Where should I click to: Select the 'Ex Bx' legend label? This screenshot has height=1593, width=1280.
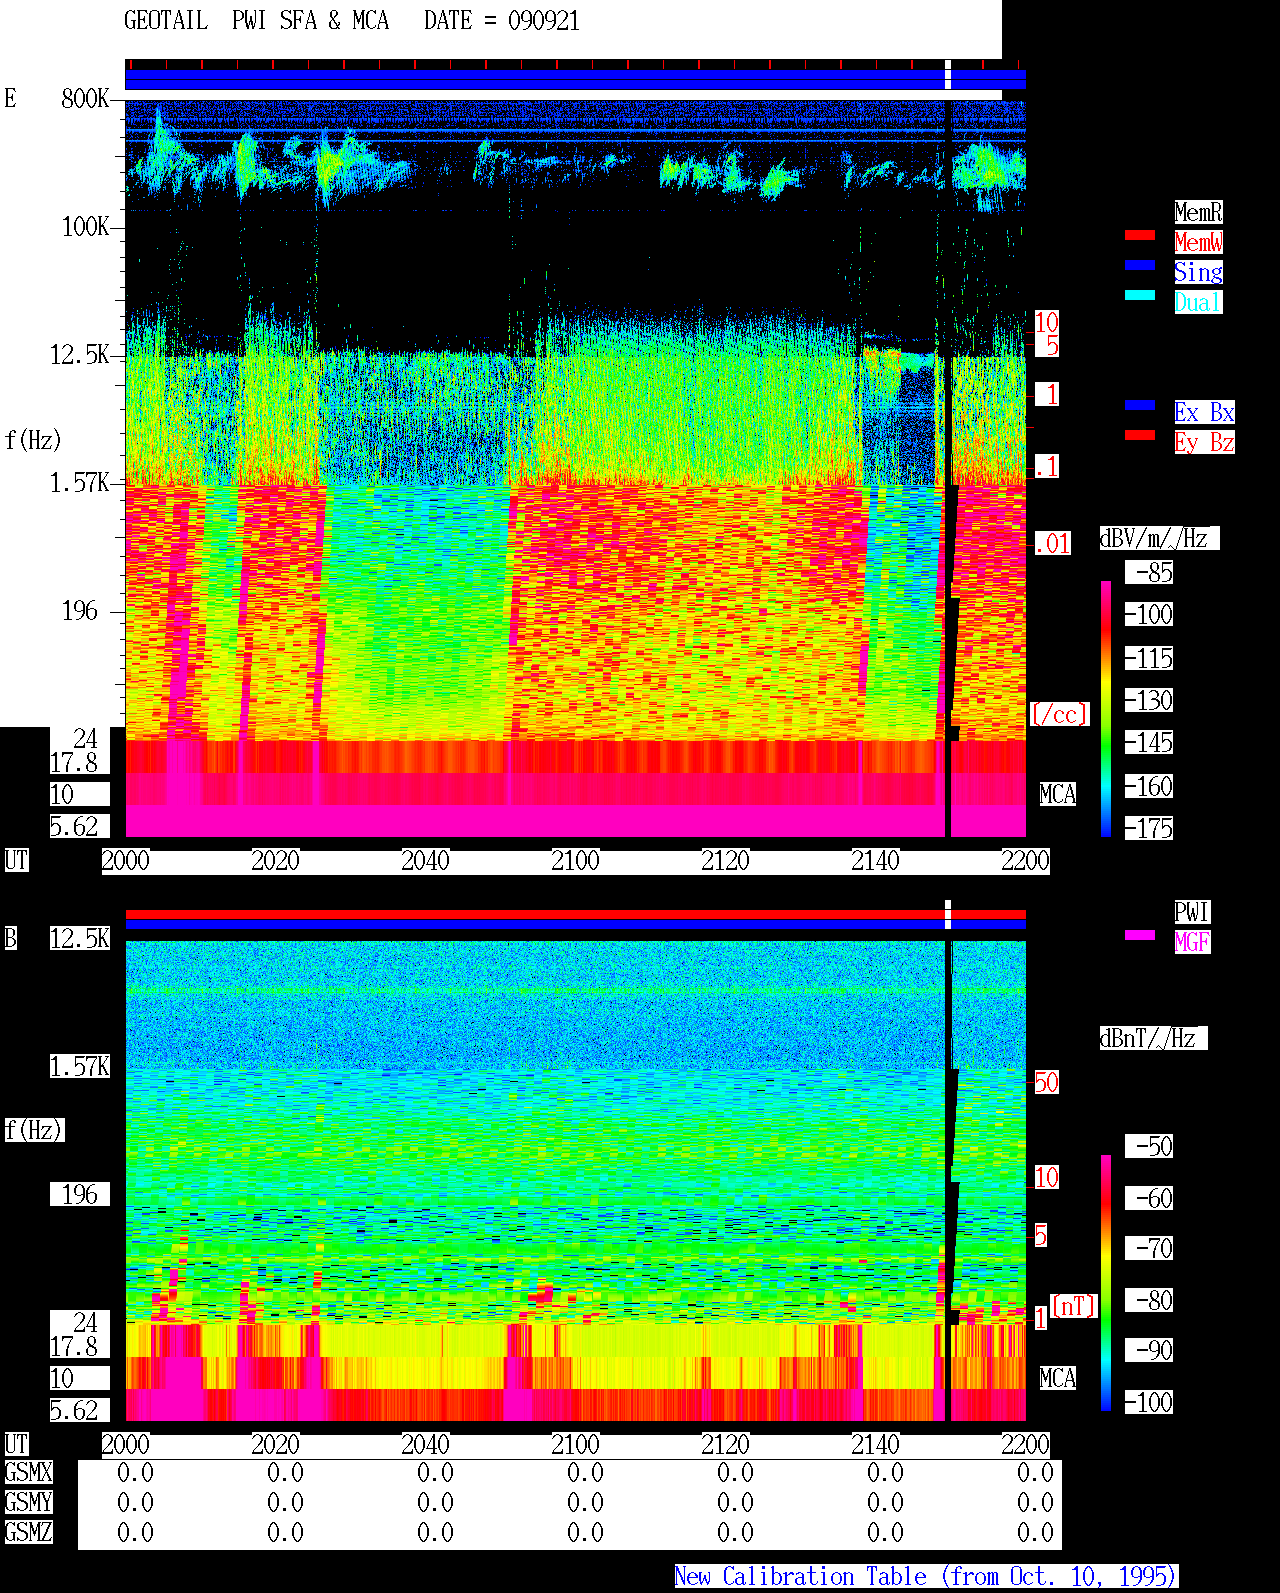[1204, 412]
